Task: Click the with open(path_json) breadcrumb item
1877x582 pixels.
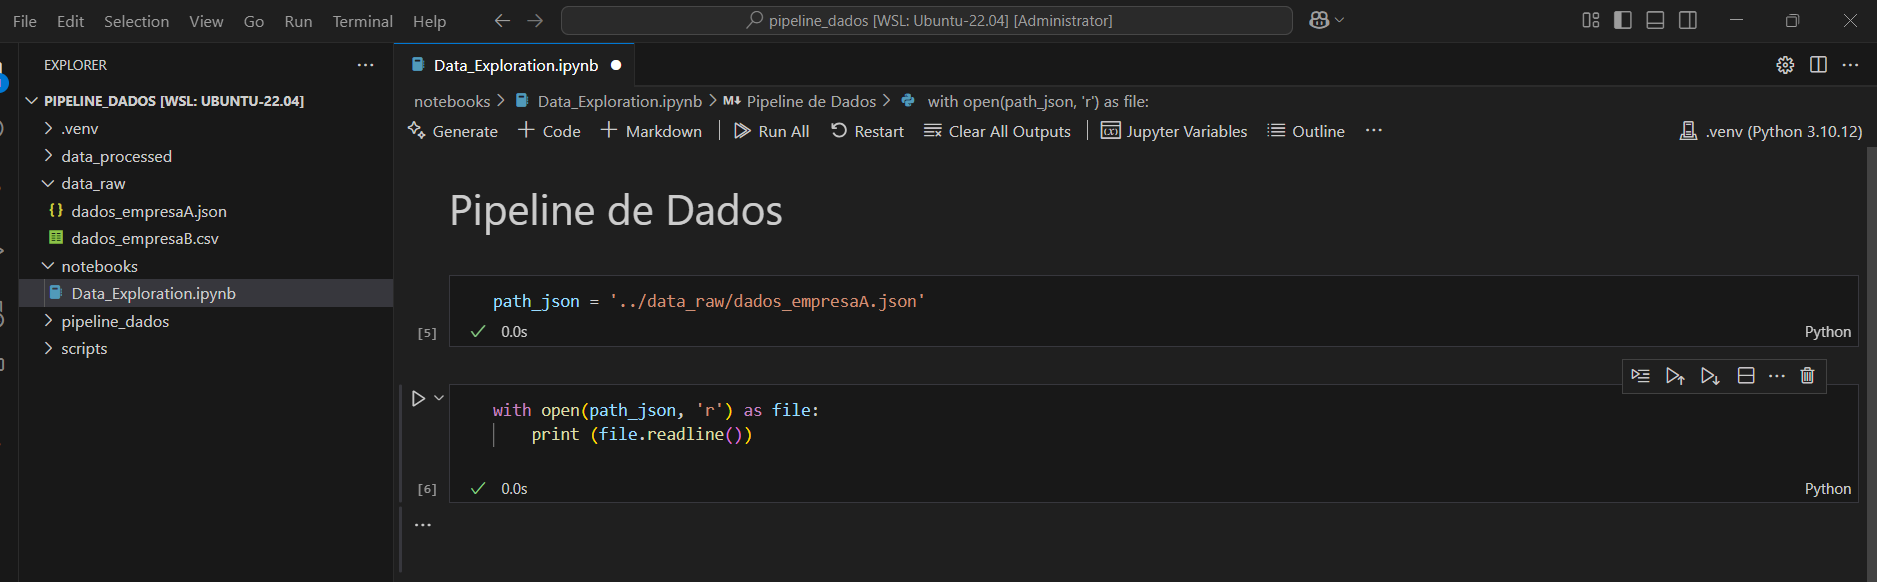Action: tap(1025, 101)
